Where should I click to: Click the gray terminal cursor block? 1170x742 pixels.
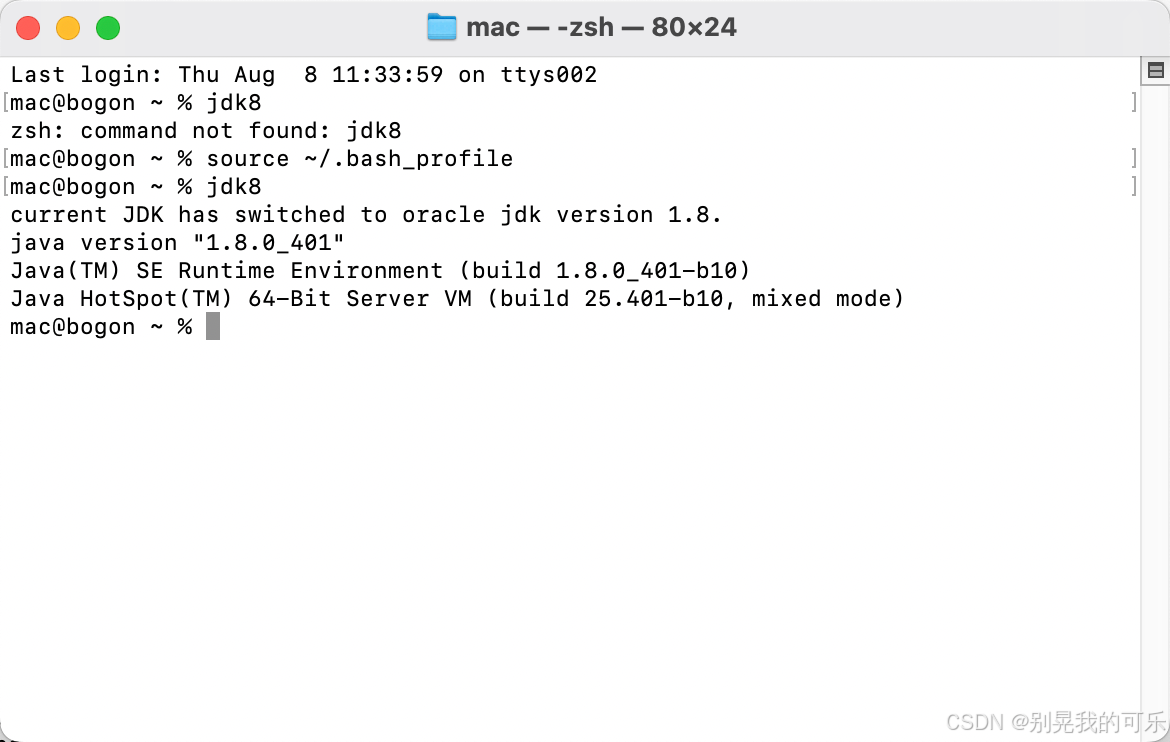click(x=213, y=327)
